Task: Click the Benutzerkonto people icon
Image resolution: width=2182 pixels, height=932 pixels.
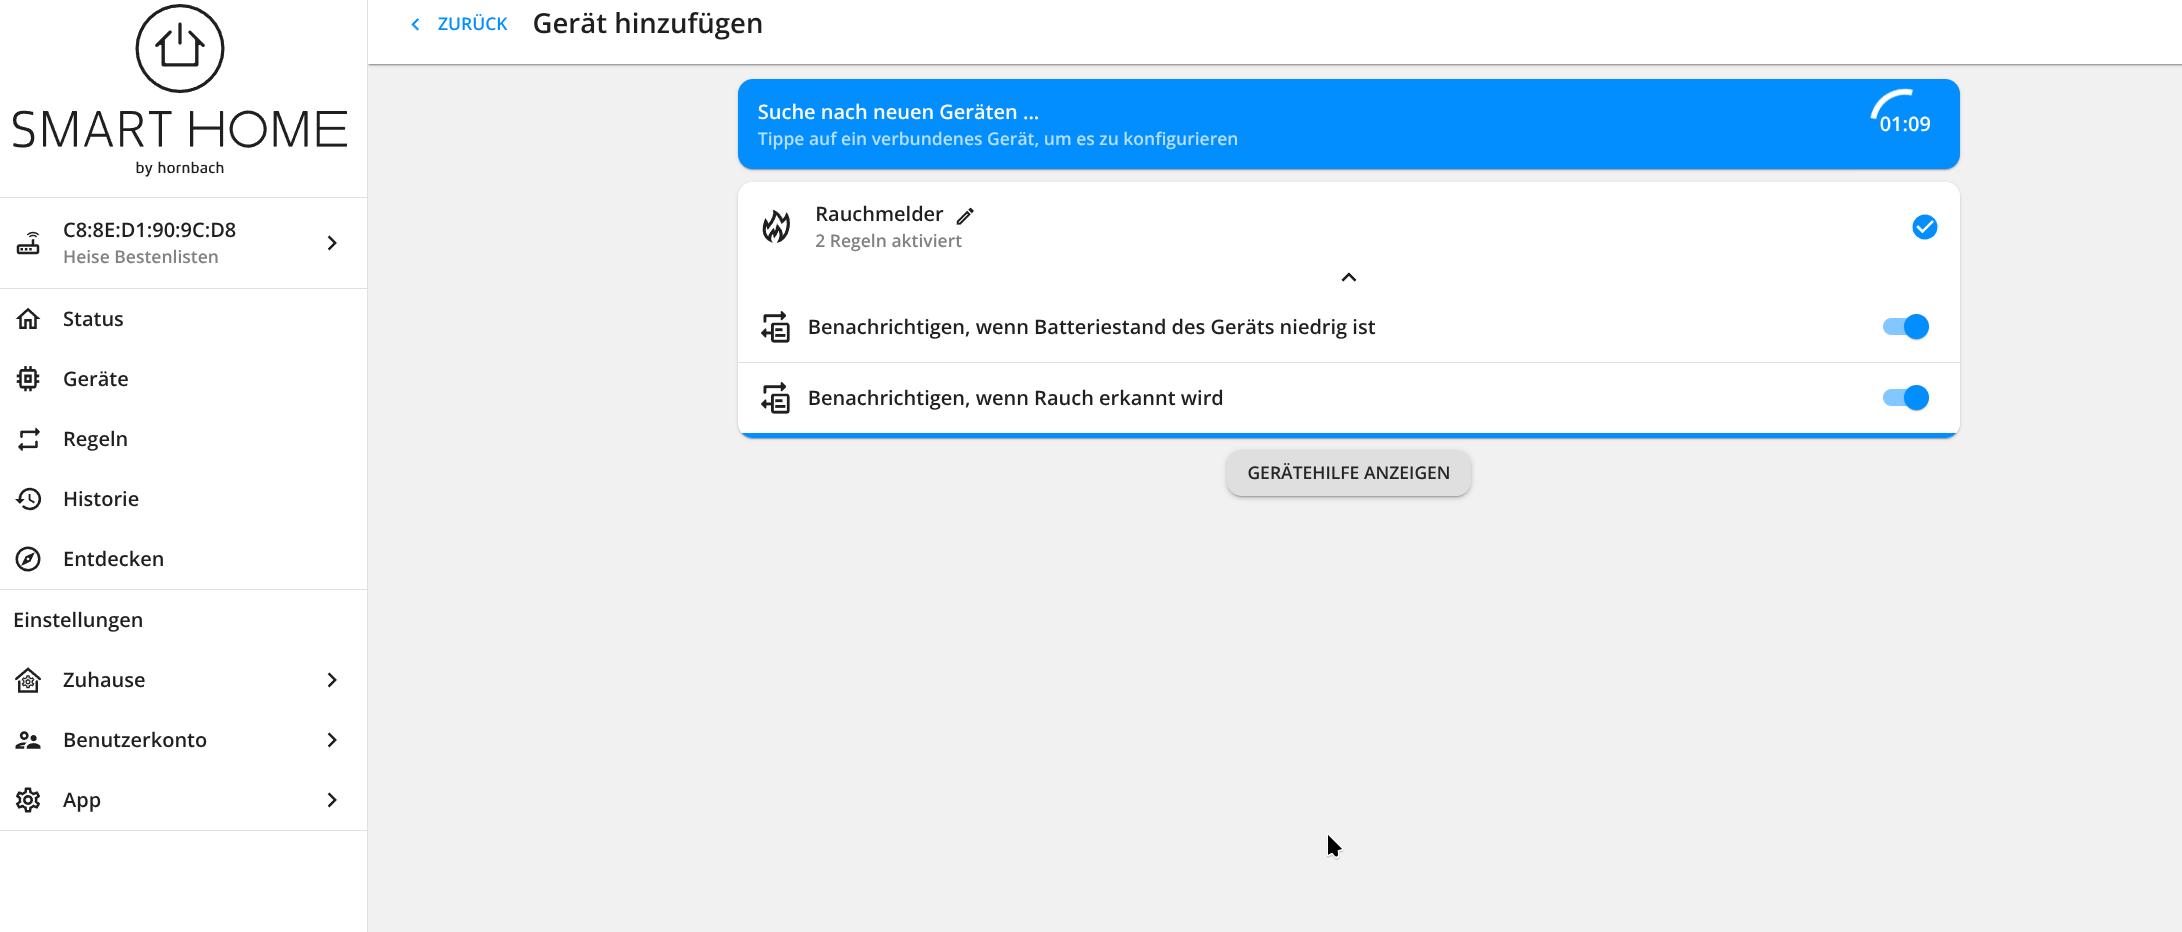Action: click(28, 740)
